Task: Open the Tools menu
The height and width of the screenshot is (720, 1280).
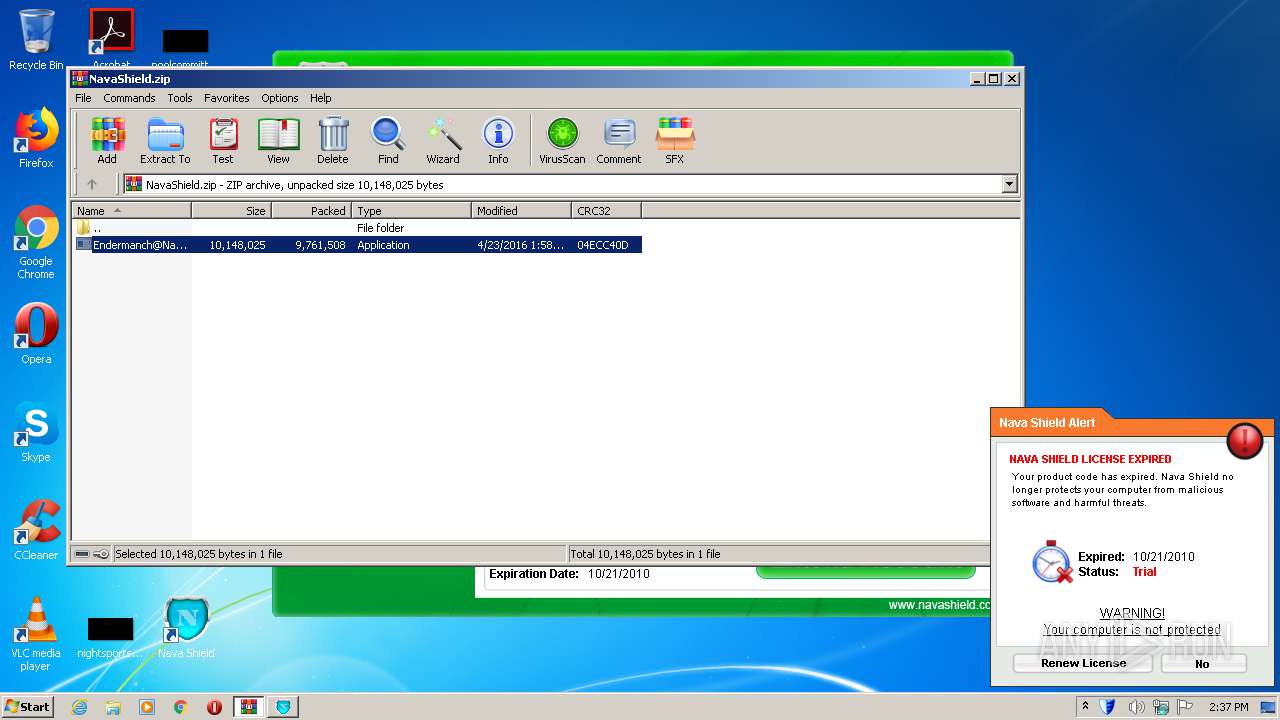Action: pos(180,98)
